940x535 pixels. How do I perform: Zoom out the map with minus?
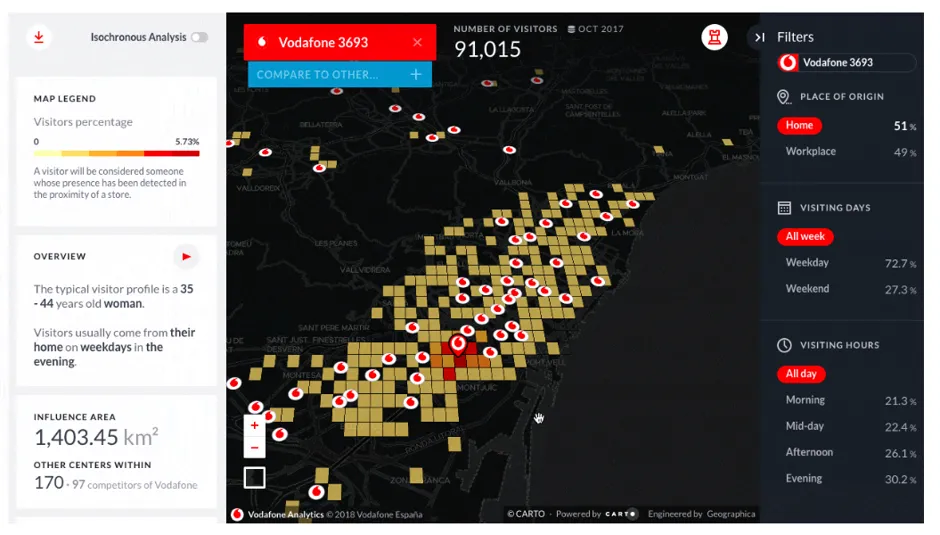pos(254,447)
